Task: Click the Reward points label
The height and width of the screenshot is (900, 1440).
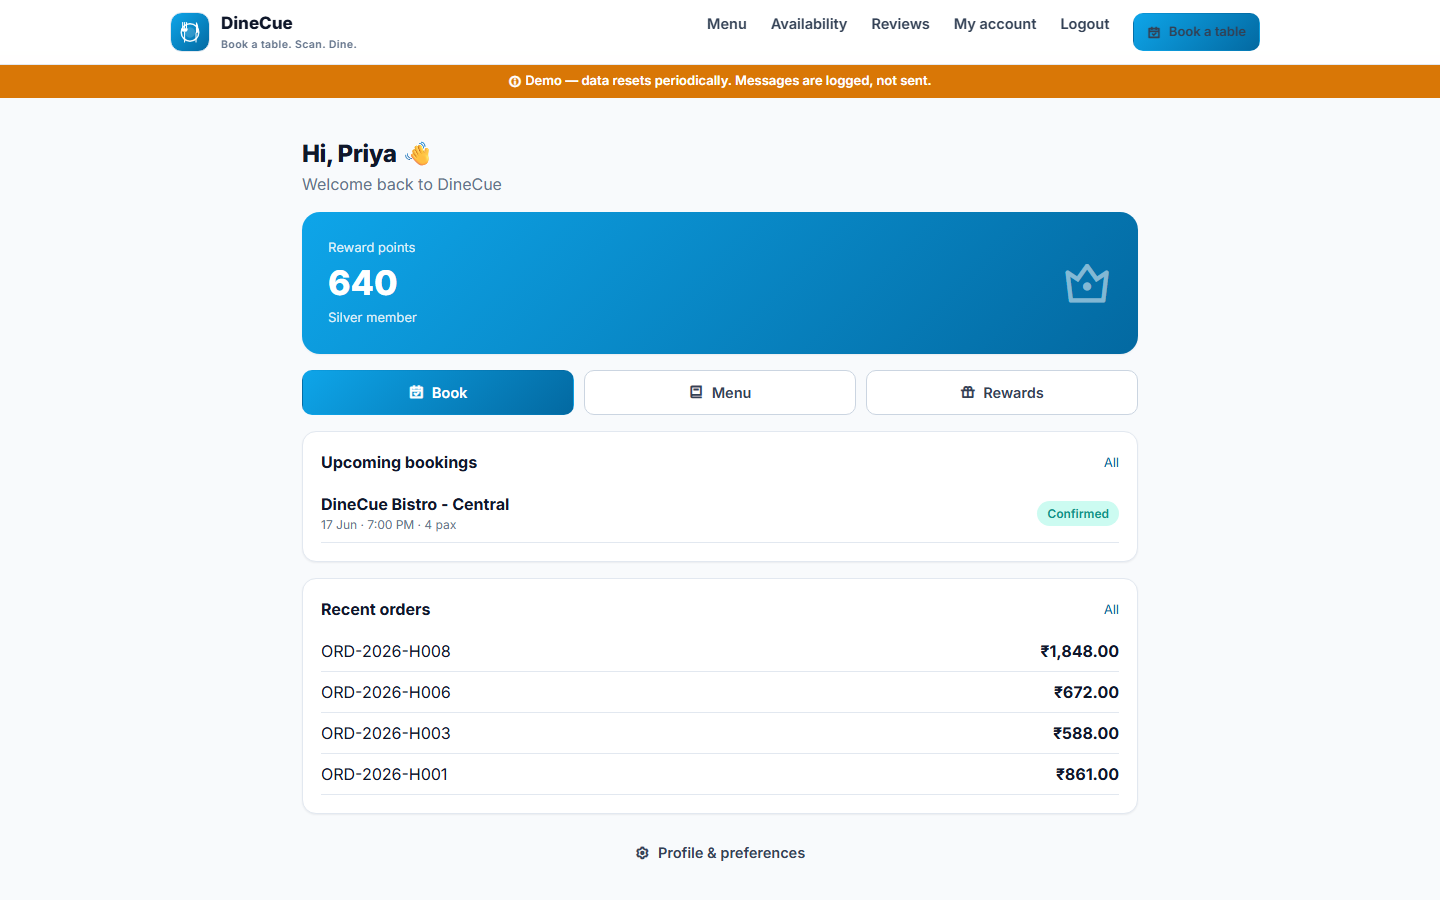Action: (372, 247)
